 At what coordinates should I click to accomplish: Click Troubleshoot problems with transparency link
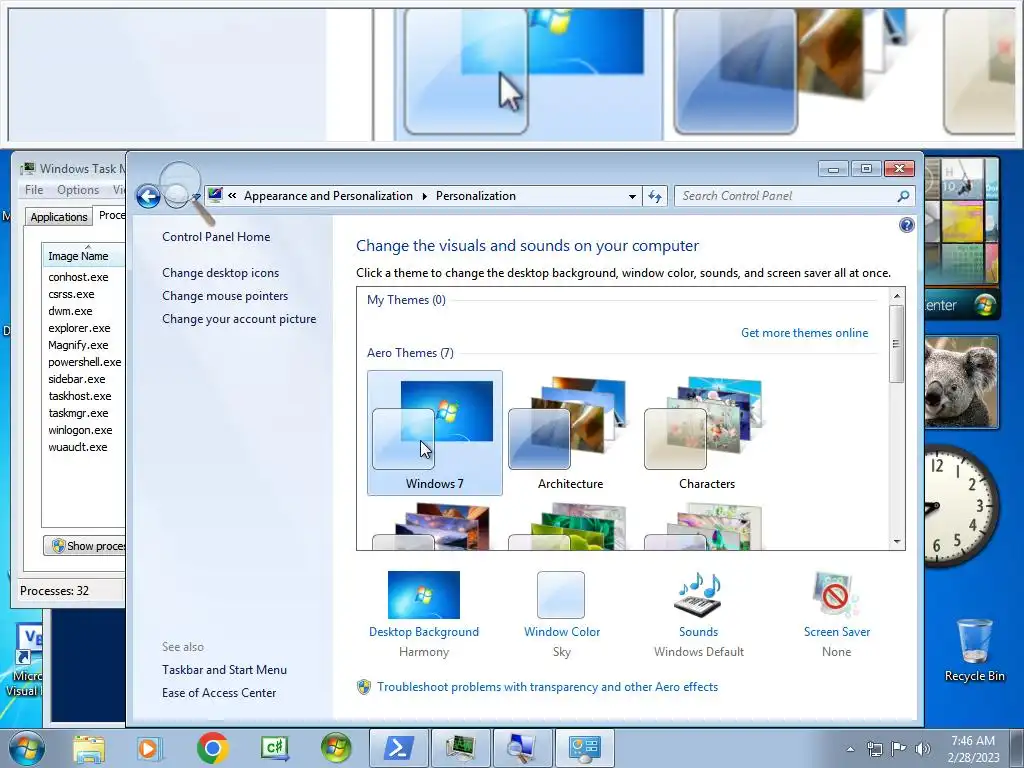[547, 687]
